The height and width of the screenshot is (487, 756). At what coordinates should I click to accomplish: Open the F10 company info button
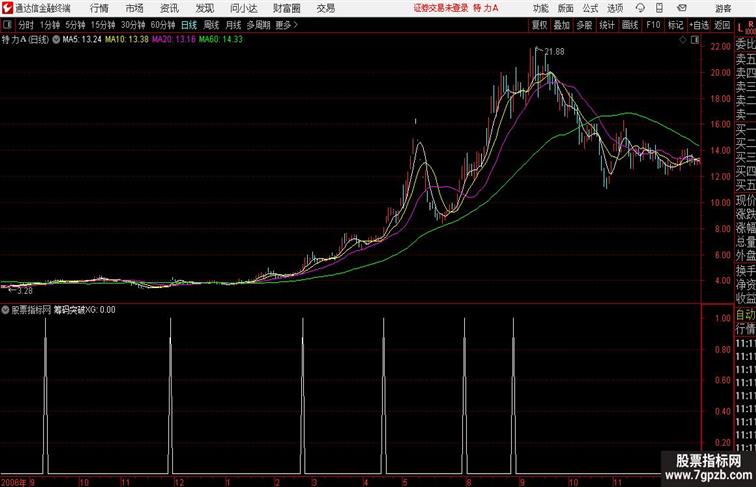click(x=653, y=25)
